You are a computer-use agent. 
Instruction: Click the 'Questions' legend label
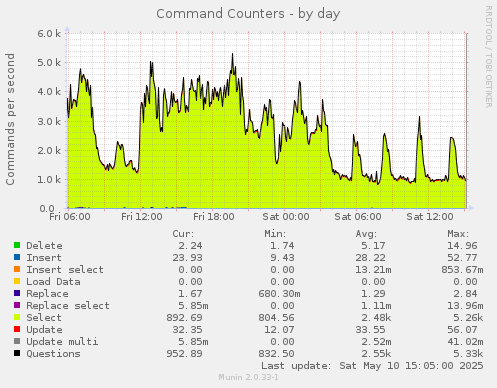point(53,354)
